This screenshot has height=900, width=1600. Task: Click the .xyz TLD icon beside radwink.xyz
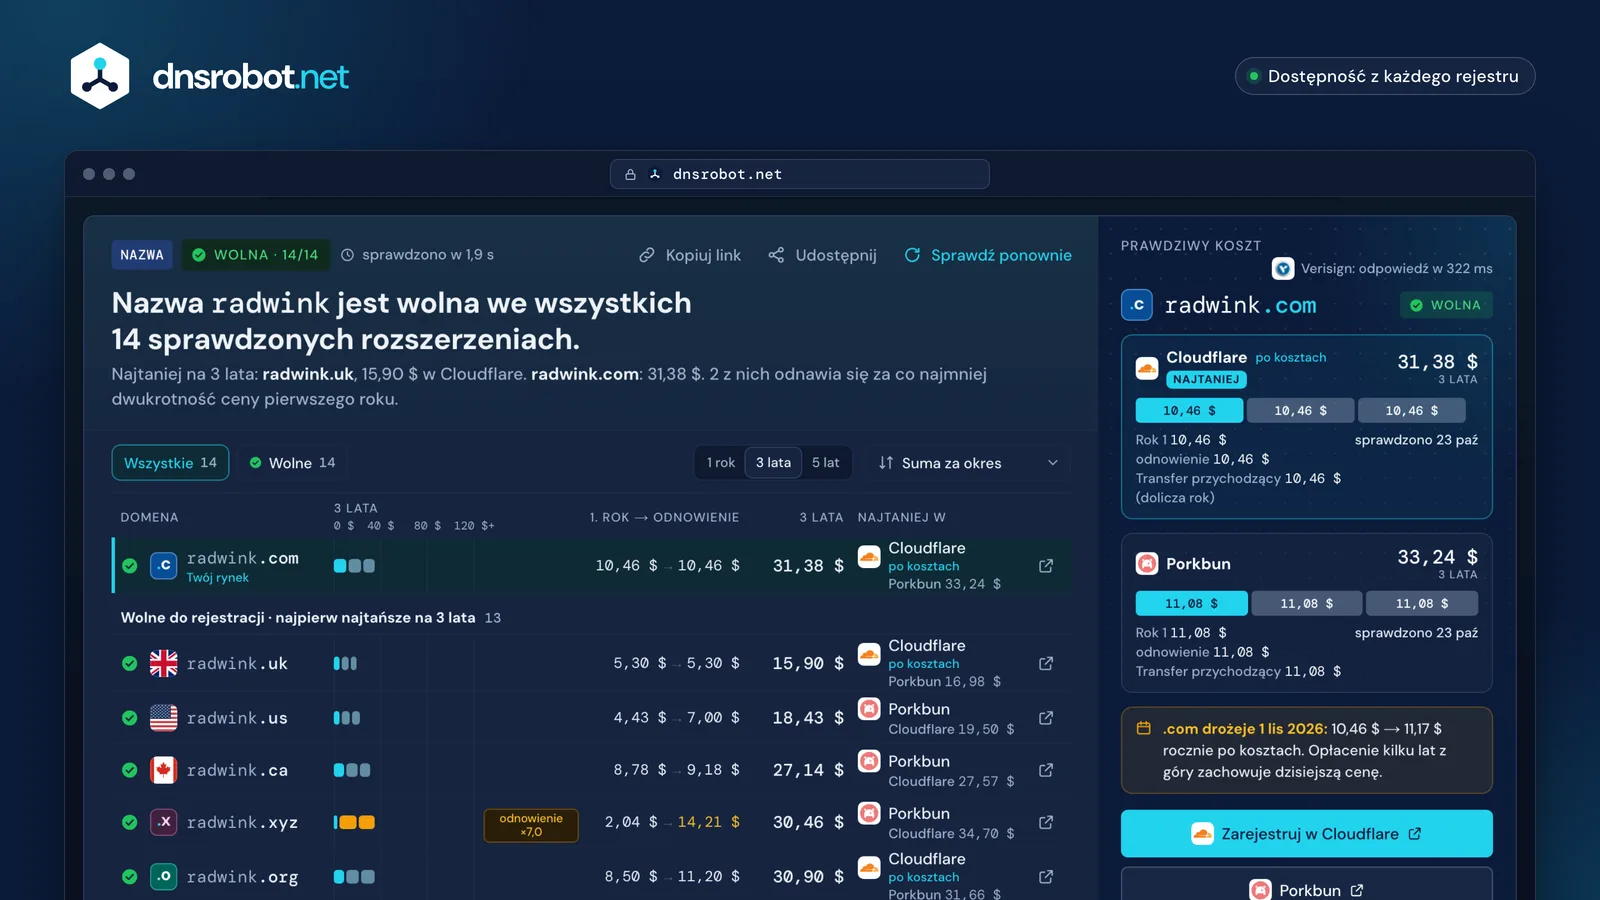click(x=164, y=822)
